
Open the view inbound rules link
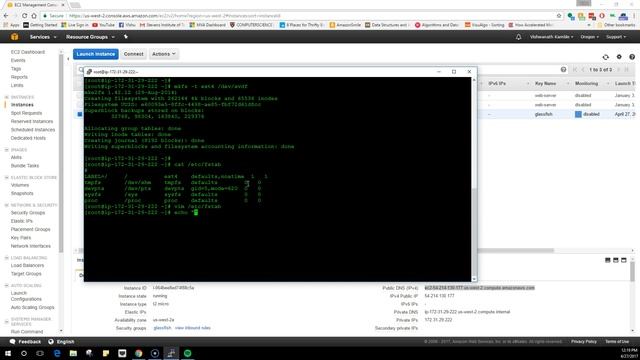(193, 328)
